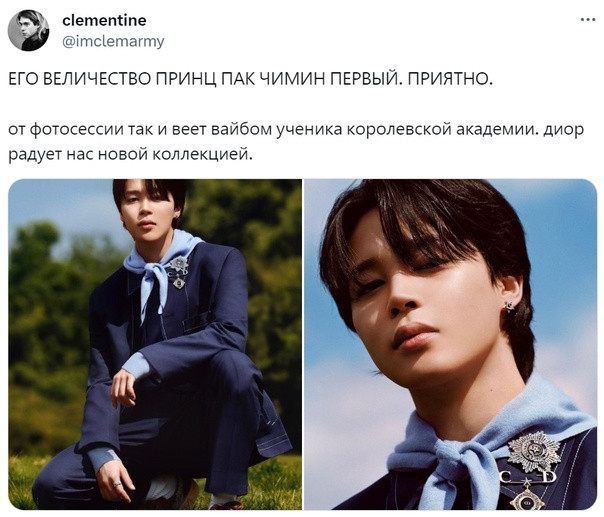Click the second paragraph beginning 'от фотосессии'
604x517 pixels.
pyautogui.click(x=296, y=142)
